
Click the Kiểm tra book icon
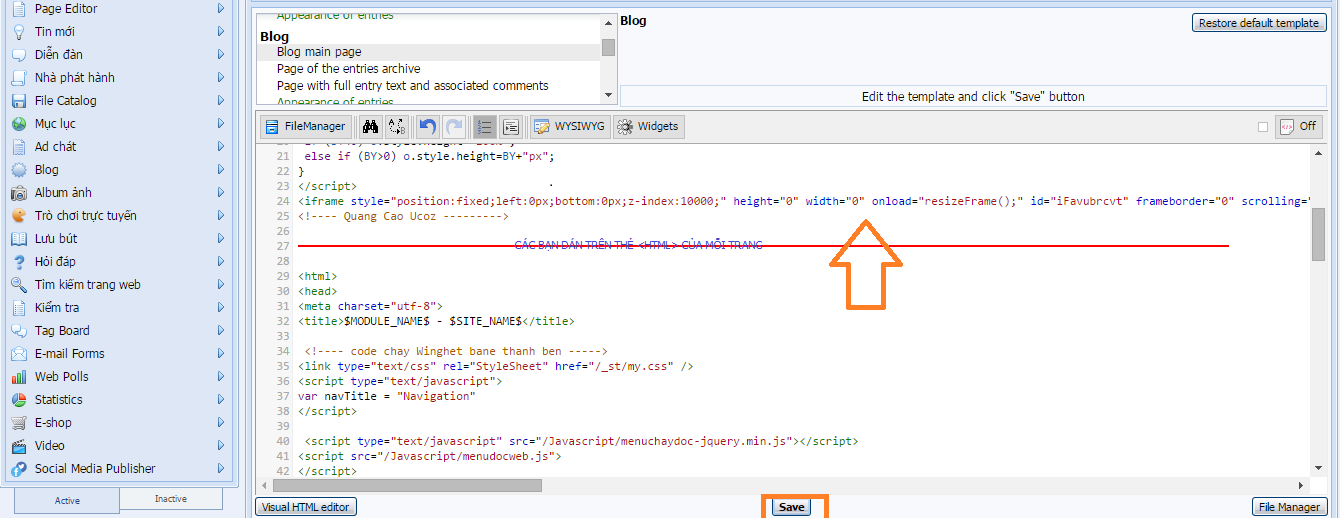[x=18, y=307]
